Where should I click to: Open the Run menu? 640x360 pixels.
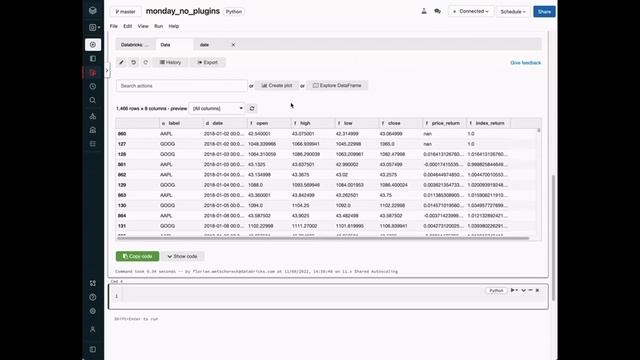[159, 26]
